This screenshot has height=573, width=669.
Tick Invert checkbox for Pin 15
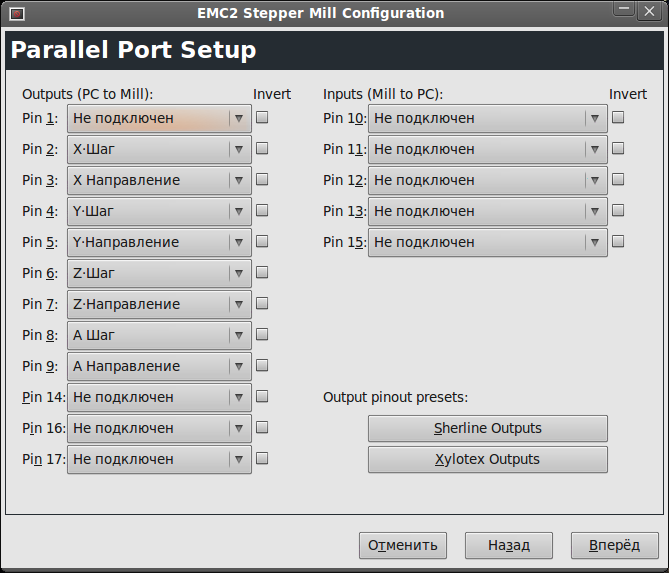coord(618,242)
